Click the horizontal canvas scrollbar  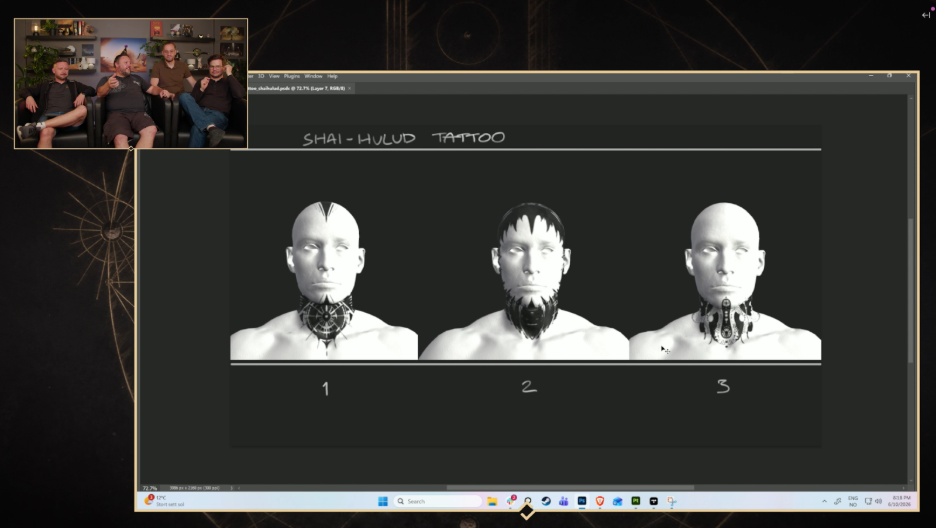[570, 487]
